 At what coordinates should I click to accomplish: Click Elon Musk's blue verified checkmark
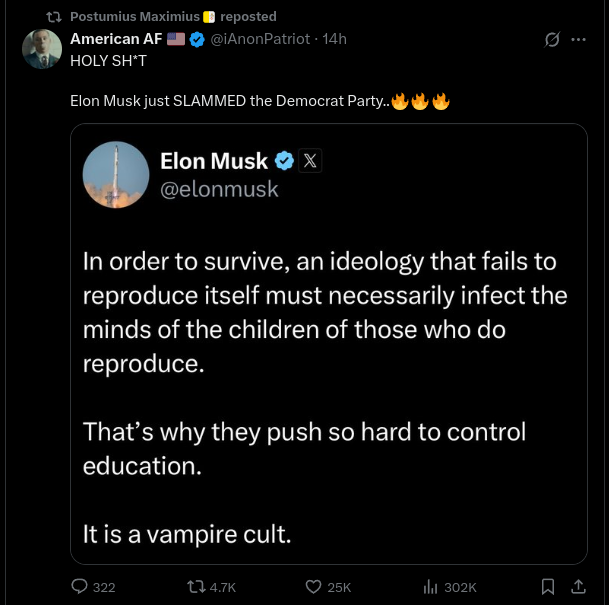[x=284, y=161]
